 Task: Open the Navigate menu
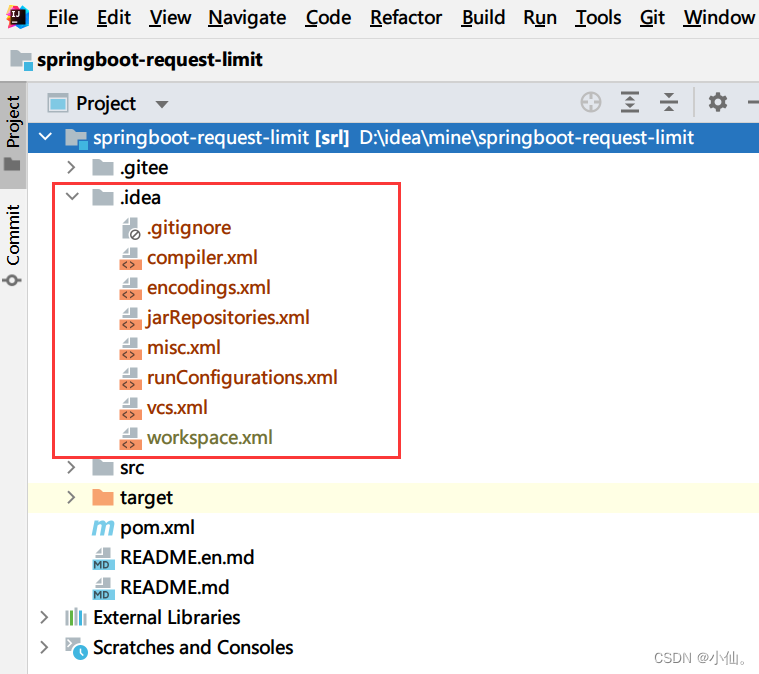pos(247,18)
